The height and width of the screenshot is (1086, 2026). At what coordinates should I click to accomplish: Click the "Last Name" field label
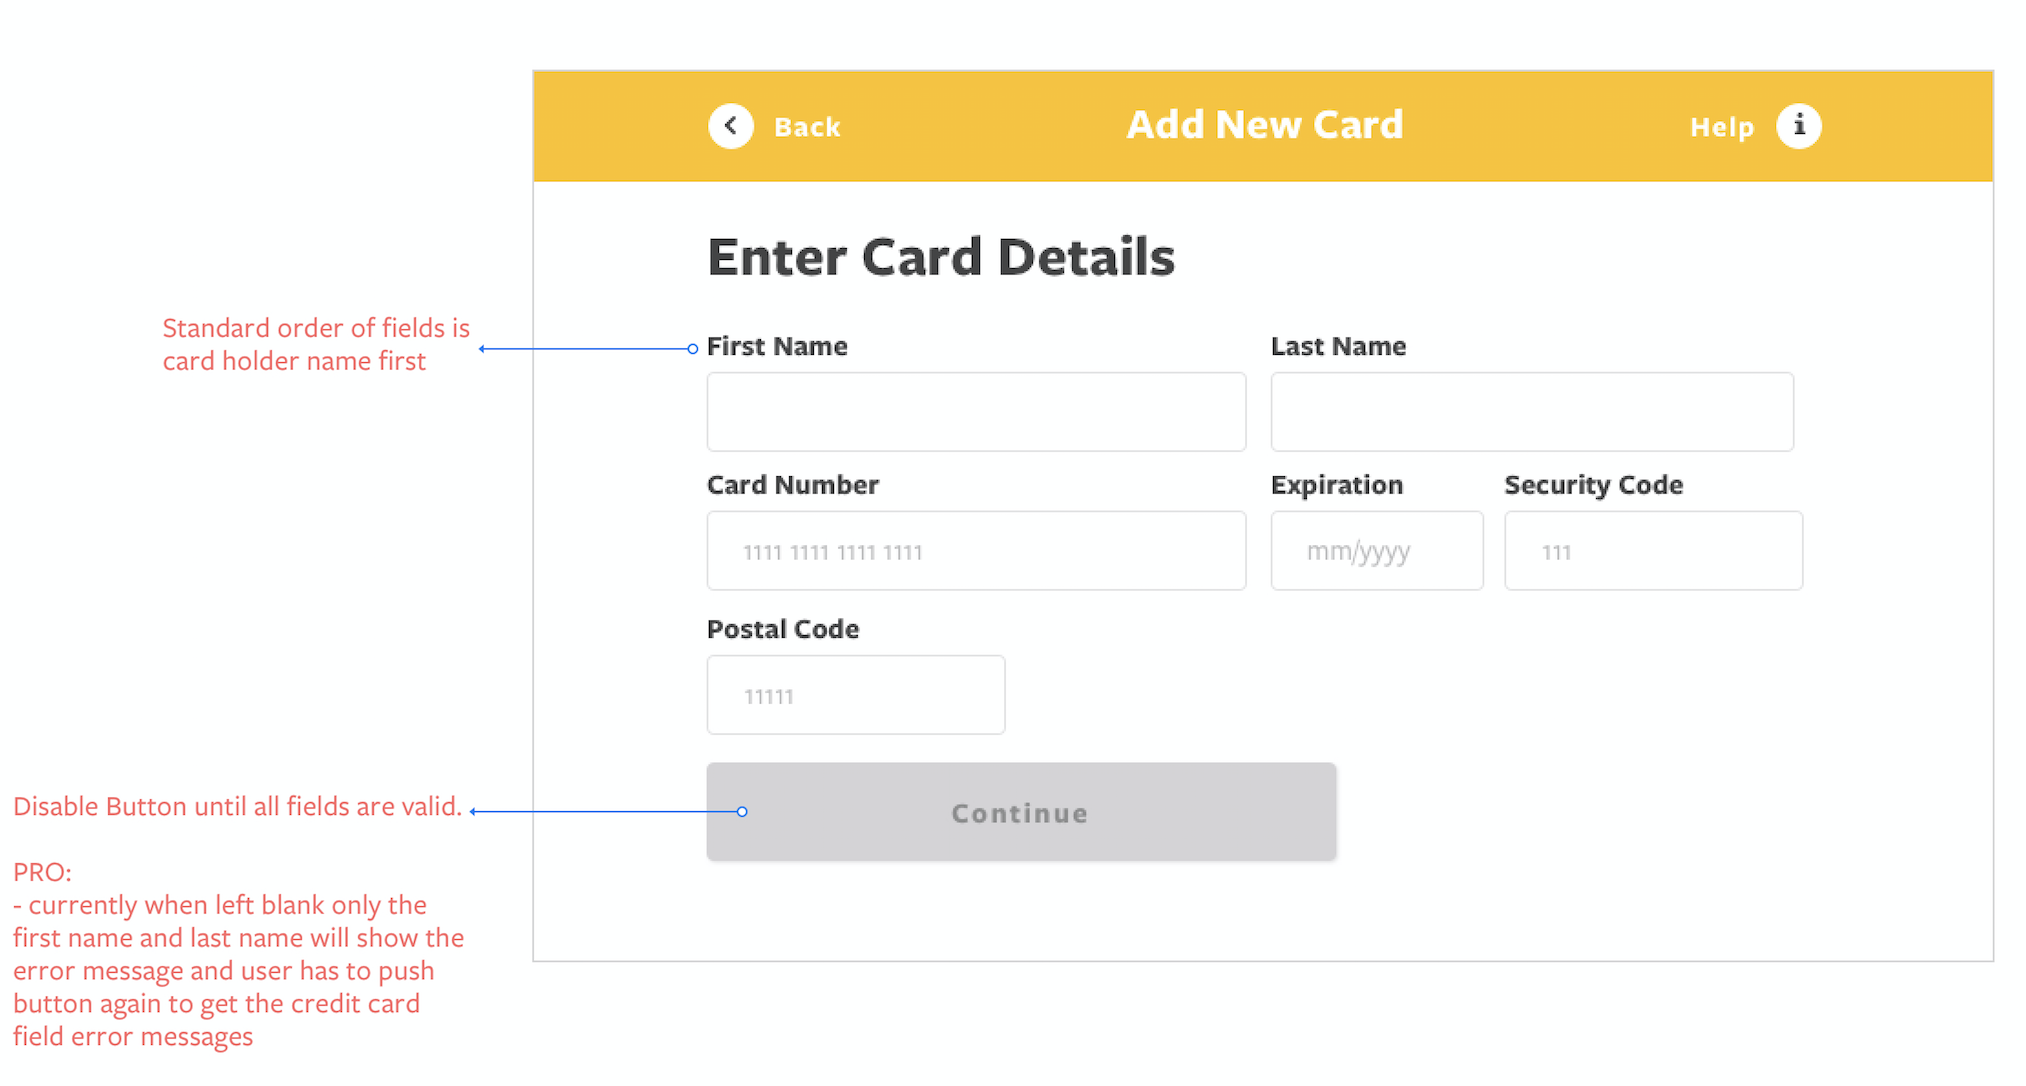(1337, 346)
